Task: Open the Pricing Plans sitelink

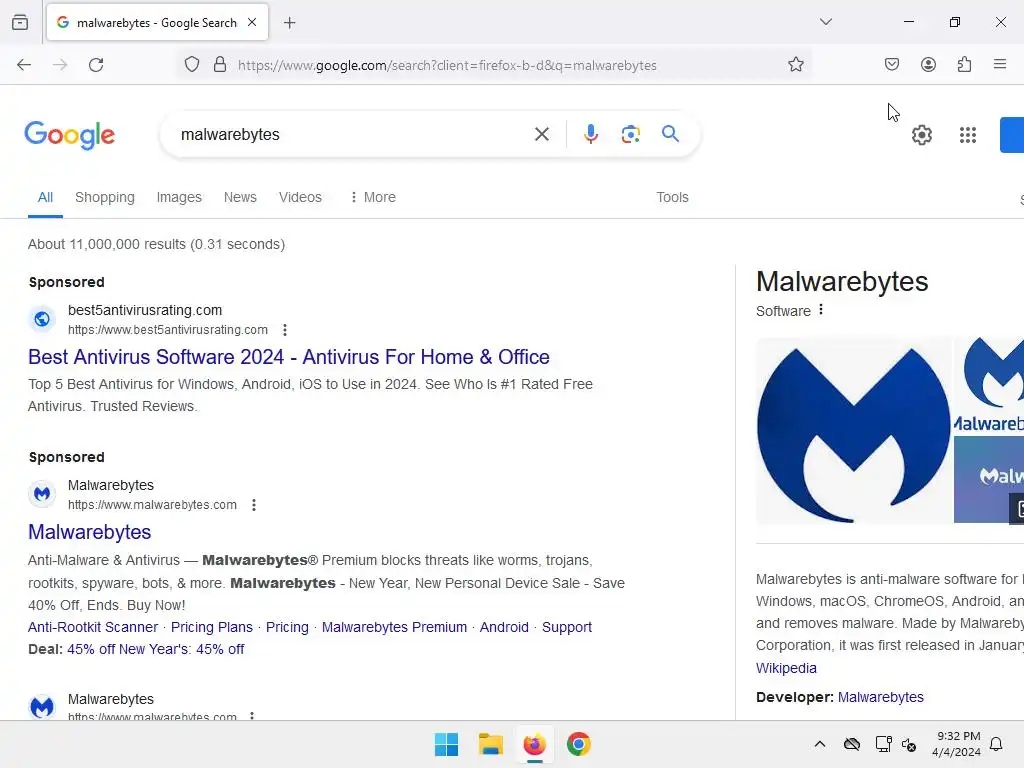Action: point(212,627)
